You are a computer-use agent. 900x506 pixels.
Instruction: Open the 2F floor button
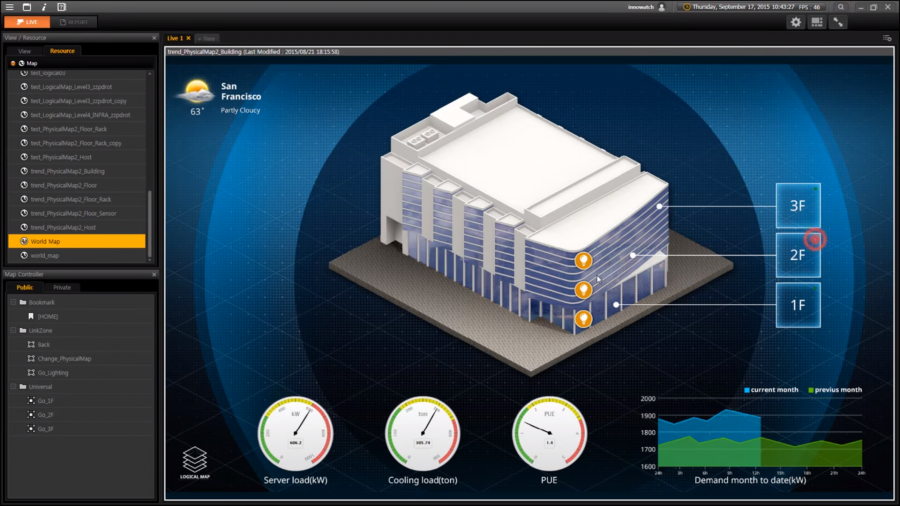798,255
